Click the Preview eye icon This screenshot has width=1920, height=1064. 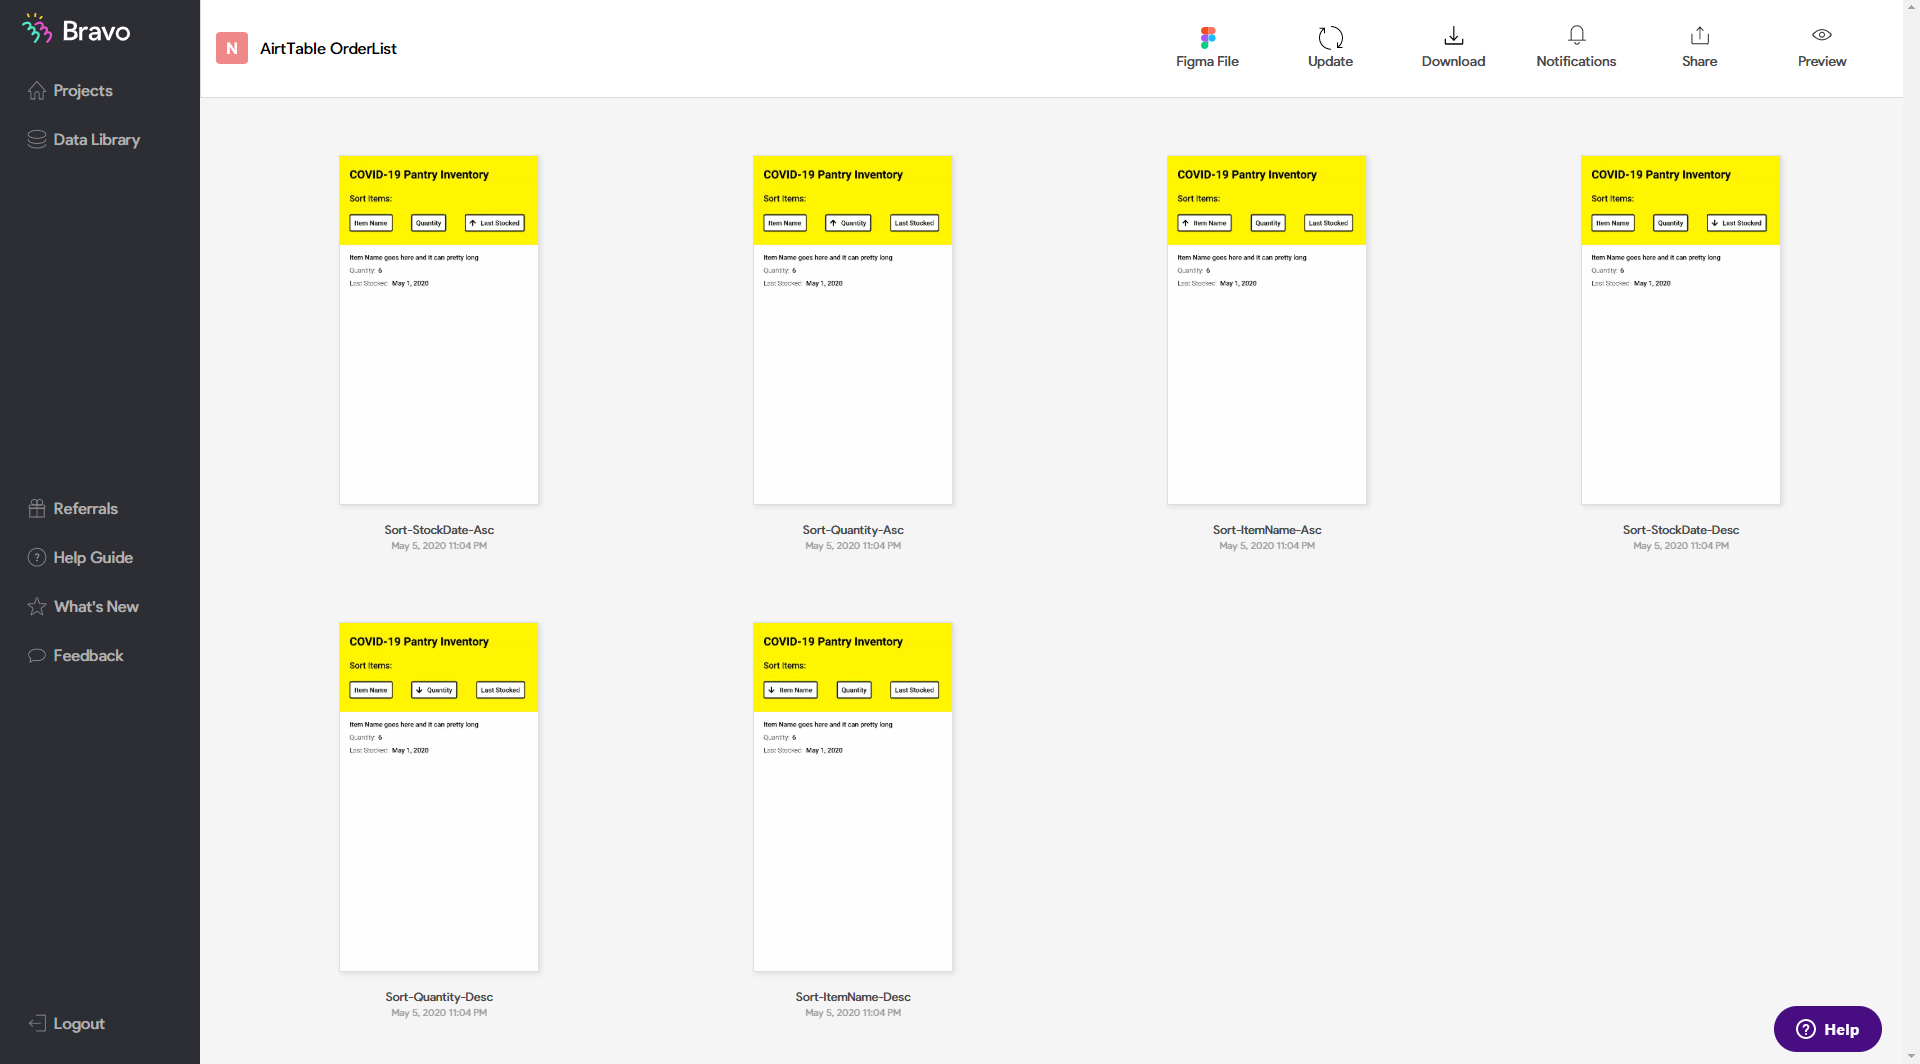click(x=1821, y=35)
